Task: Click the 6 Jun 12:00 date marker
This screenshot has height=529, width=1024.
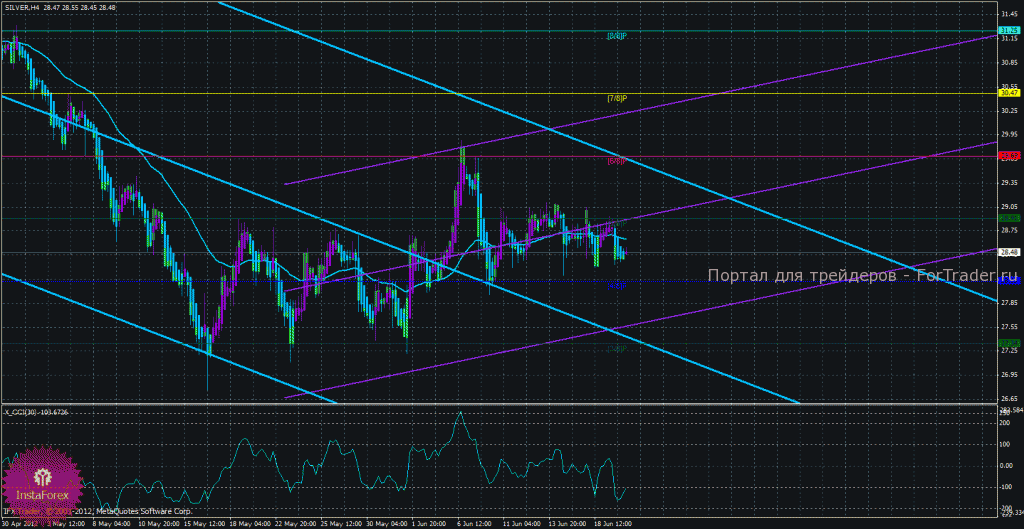Action: (x=473, y=524)
